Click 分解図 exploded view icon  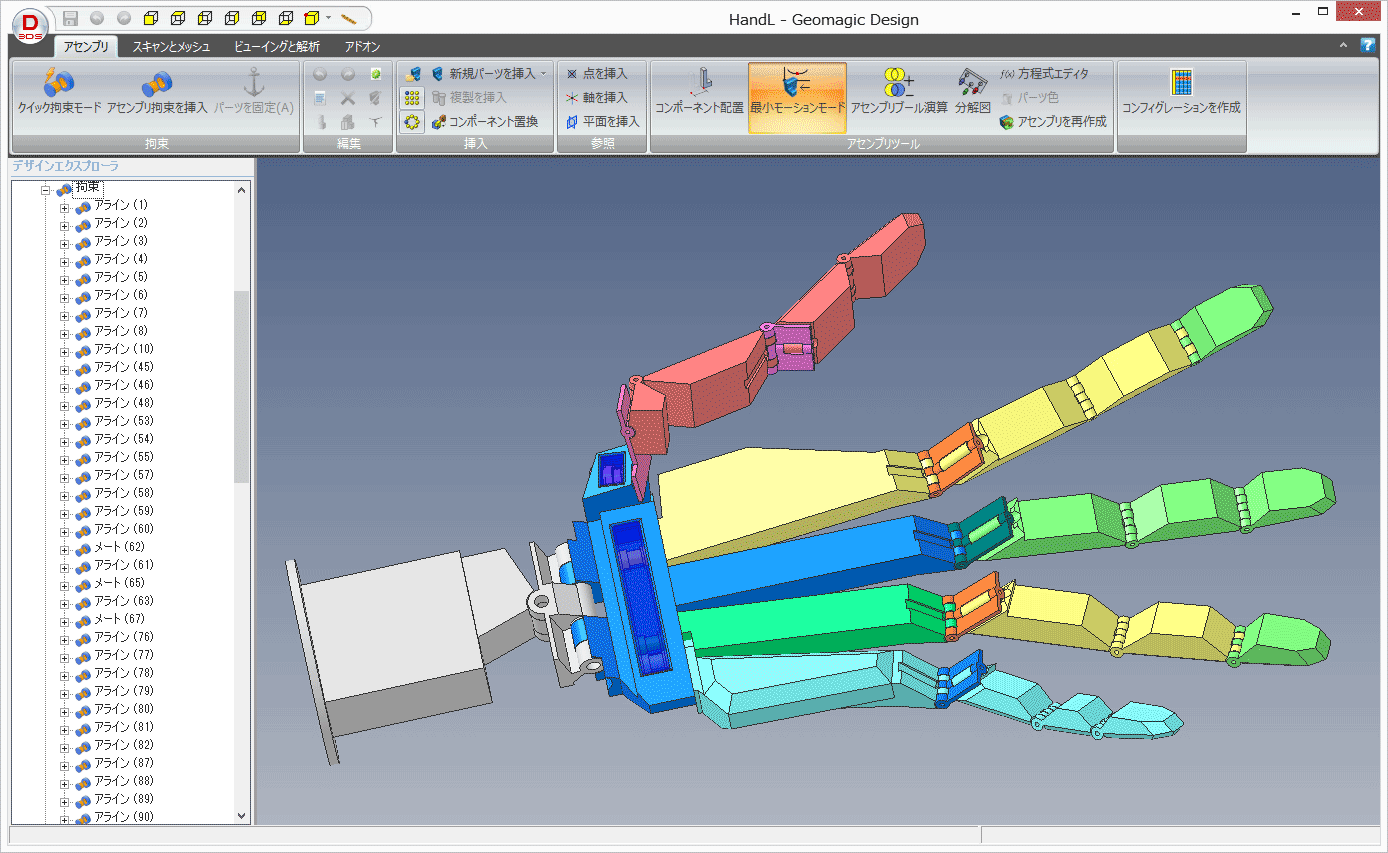[x=972, y=92]
